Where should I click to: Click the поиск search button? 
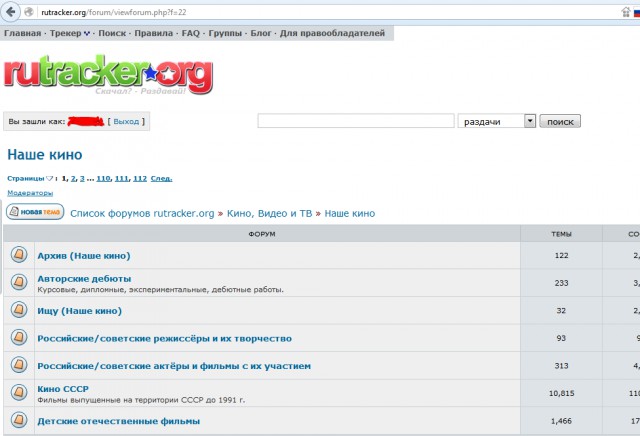click(560, 121)
